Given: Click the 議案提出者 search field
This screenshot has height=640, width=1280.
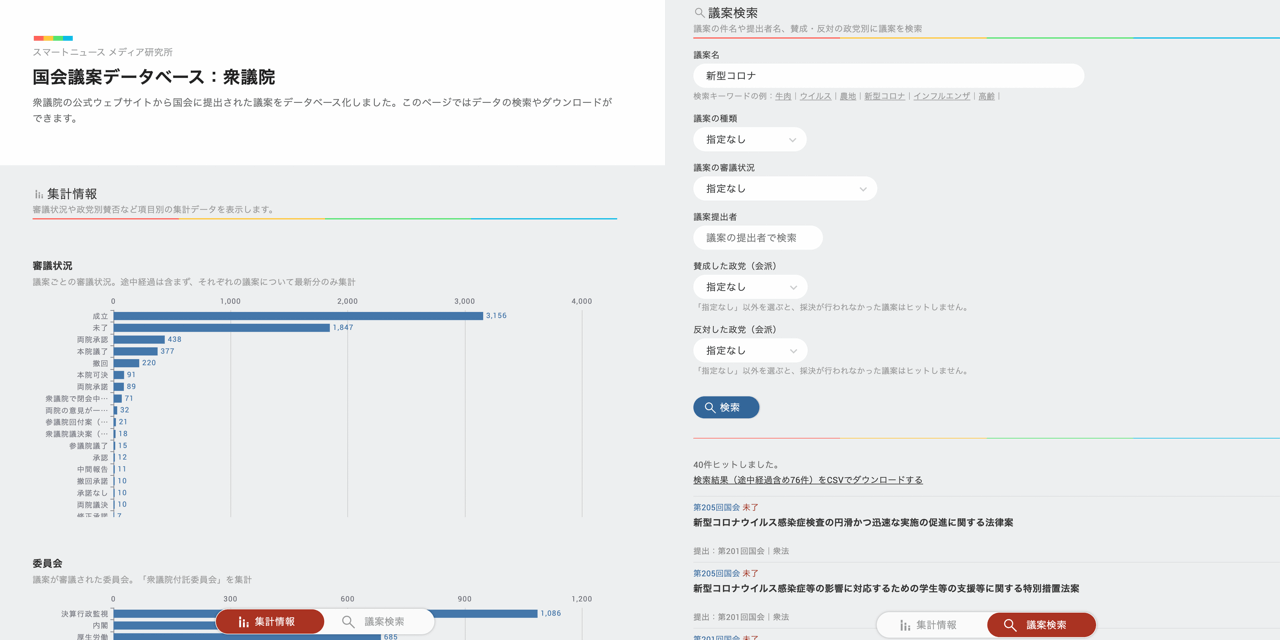Looking at the screenshot, I should pyautogui.click(x=755, y=237).
